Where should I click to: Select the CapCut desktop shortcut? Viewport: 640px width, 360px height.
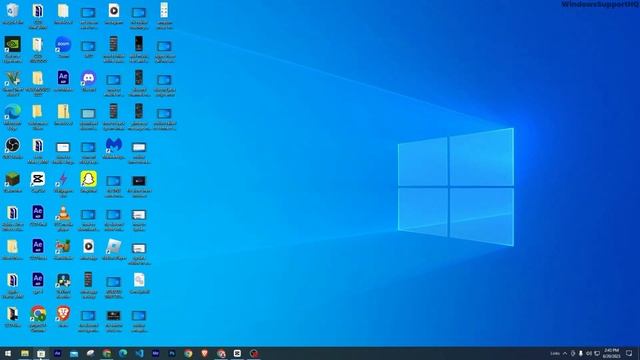pos(38,182)
